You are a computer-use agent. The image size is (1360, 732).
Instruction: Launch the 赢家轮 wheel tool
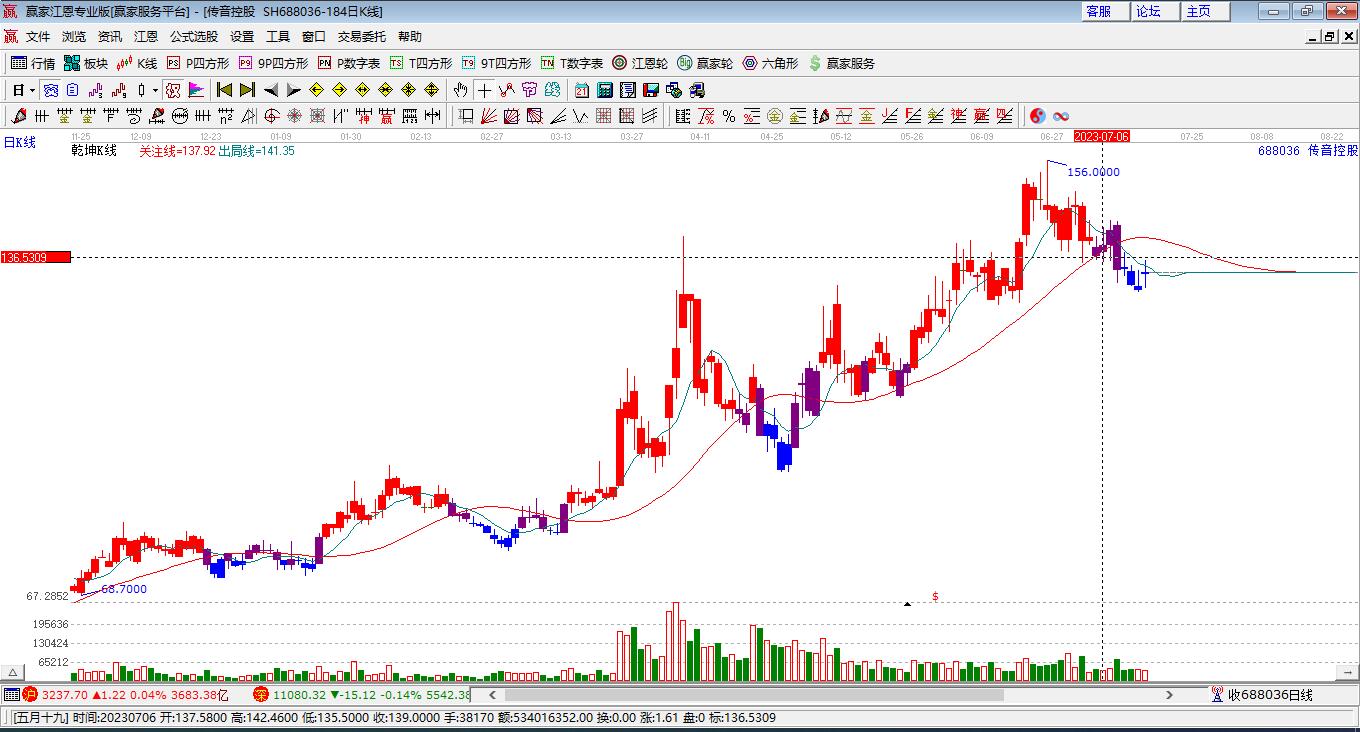coord(705,63)
